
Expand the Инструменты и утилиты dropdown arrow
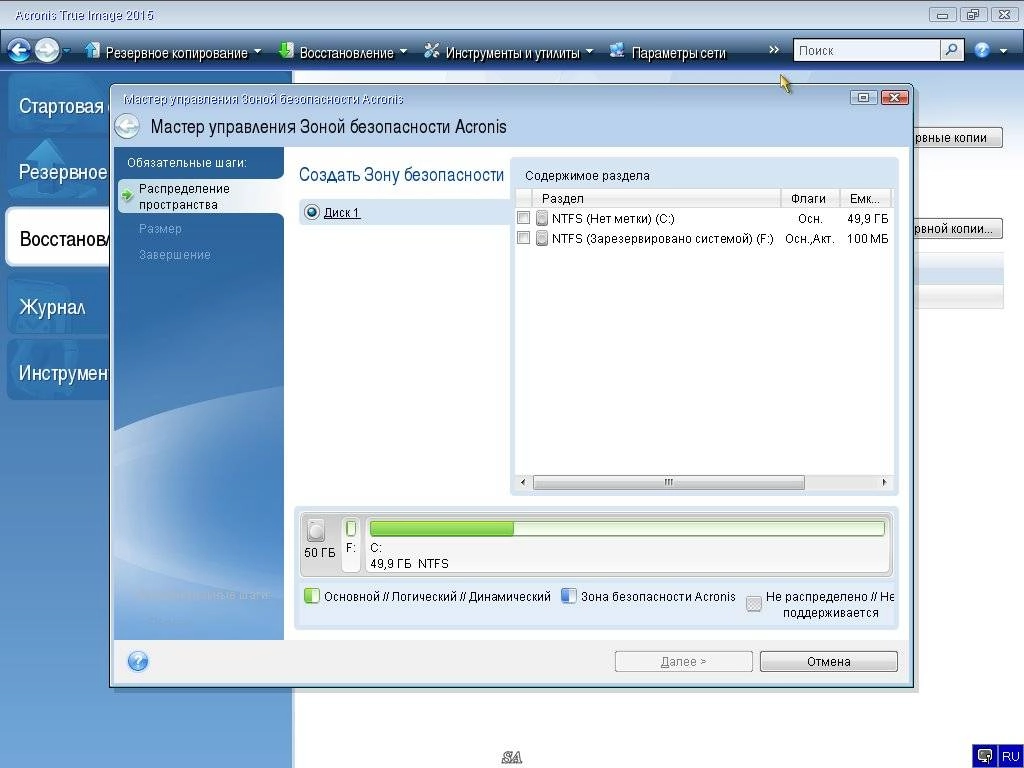click(x=589, y=51)
